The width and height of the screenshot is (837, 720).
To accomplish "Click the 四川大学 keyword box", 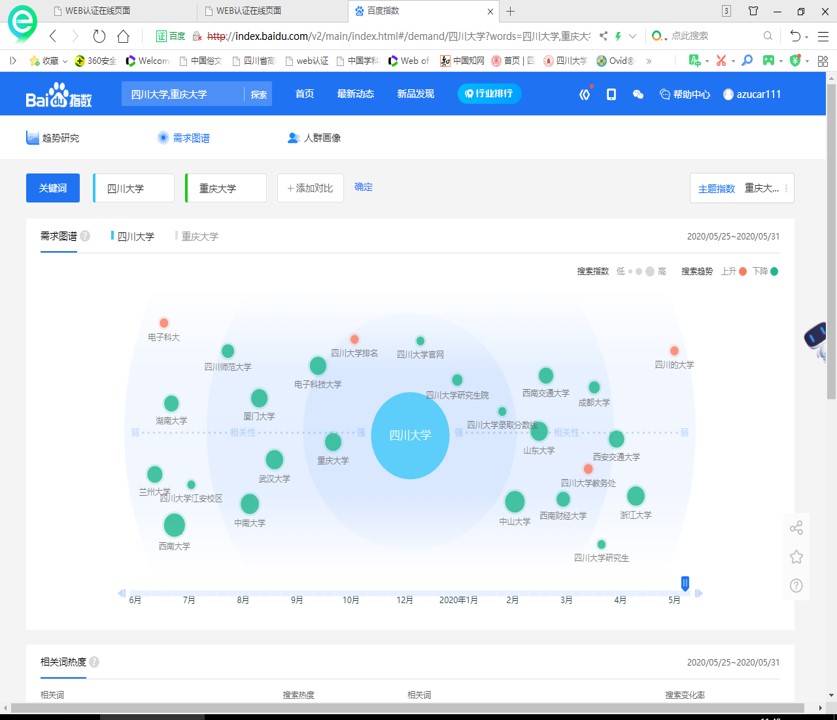I will click(134, 188).
